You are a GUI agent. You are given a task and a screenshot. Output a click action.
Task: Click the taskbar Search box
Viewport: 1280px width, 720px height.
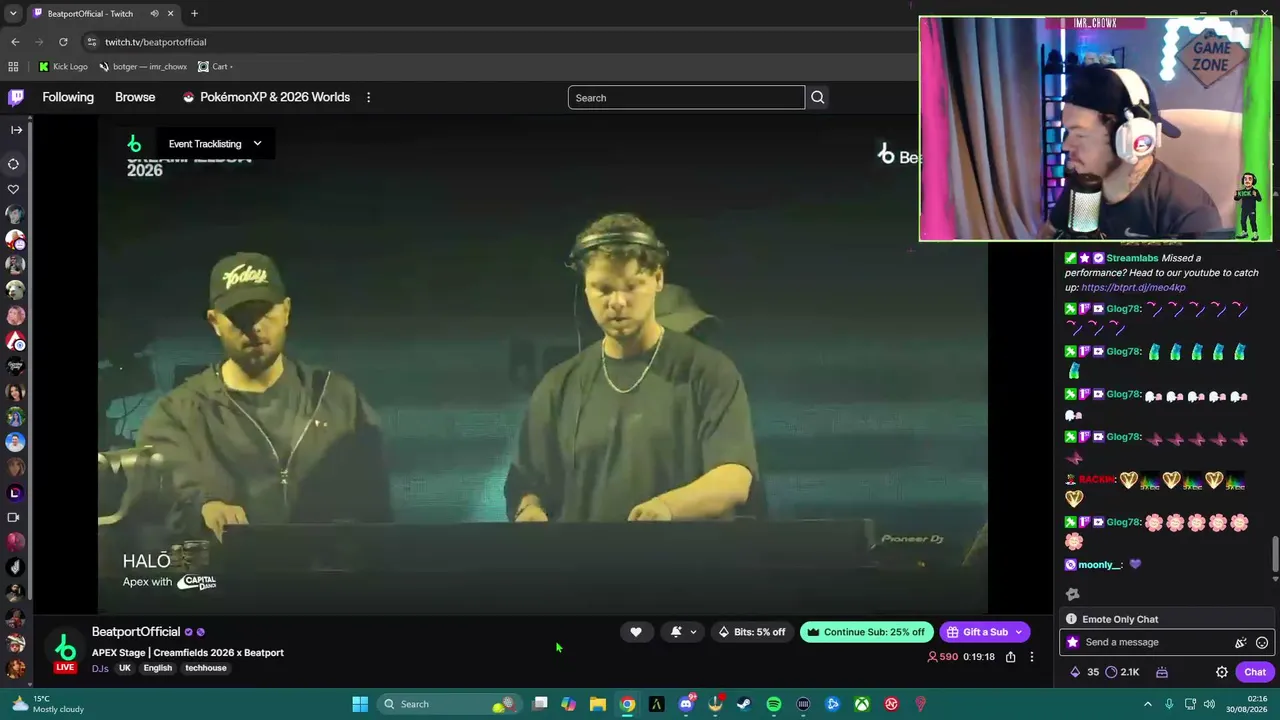[x=449, y=704]
